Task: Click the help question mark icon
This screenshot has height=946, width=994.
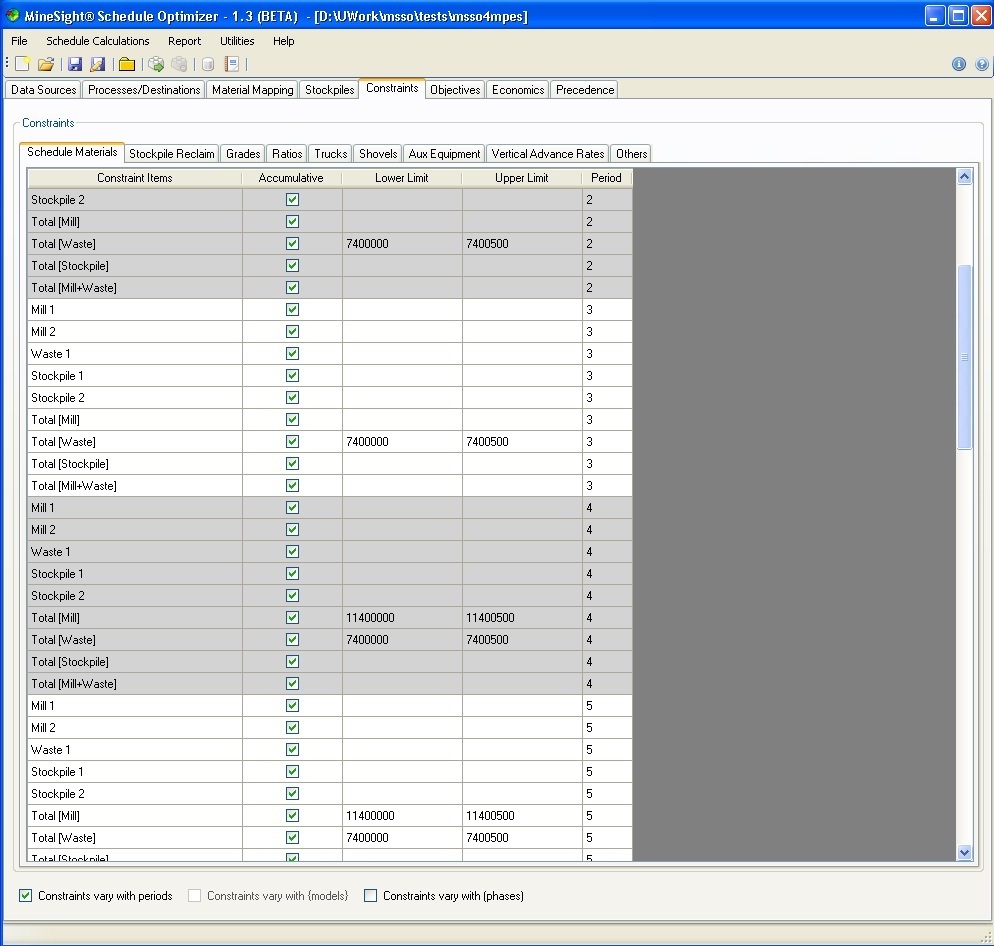Action: pyautogui.click(x=981, y=64)
